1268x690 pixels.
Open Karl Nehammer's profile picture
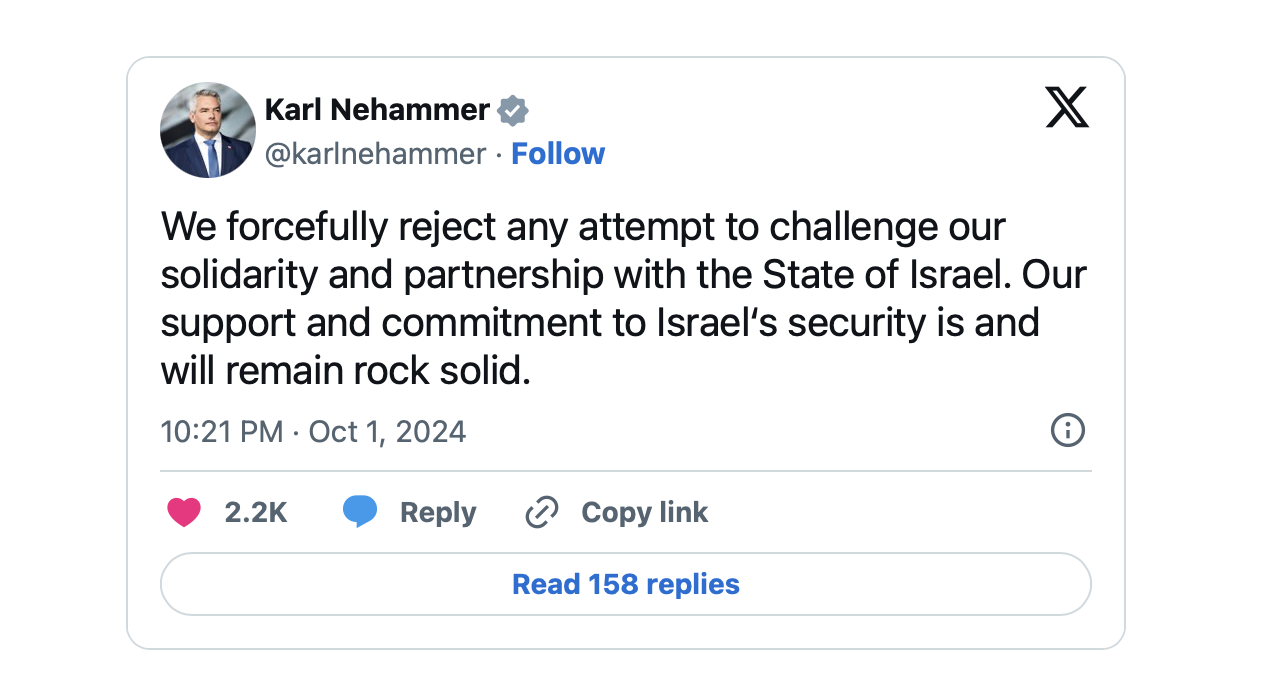click(x=208, y=130)
